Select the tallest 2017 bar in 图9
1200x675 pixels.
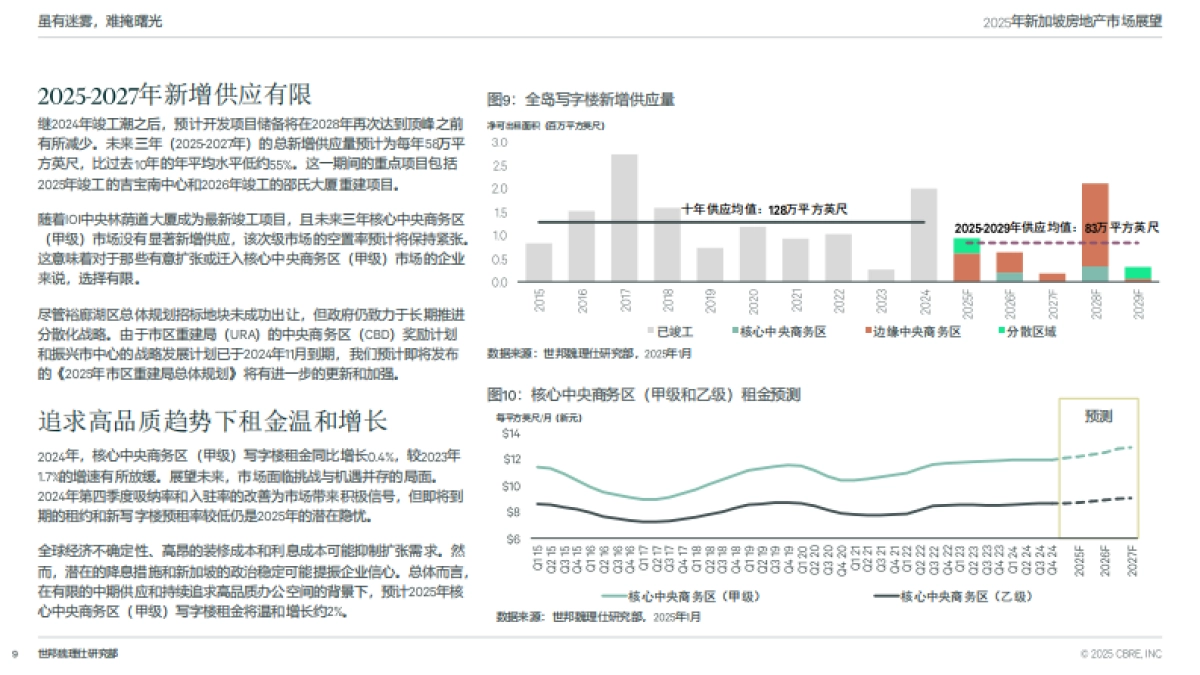click(x=625, y=215)
